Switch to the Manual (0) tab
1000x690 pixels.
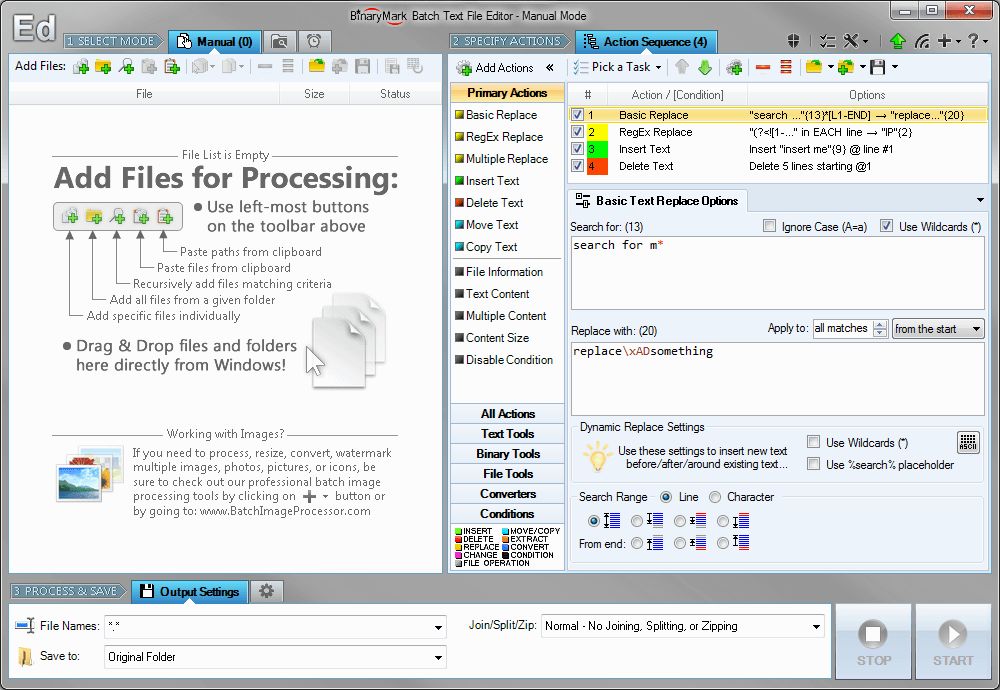coord(215,41)
